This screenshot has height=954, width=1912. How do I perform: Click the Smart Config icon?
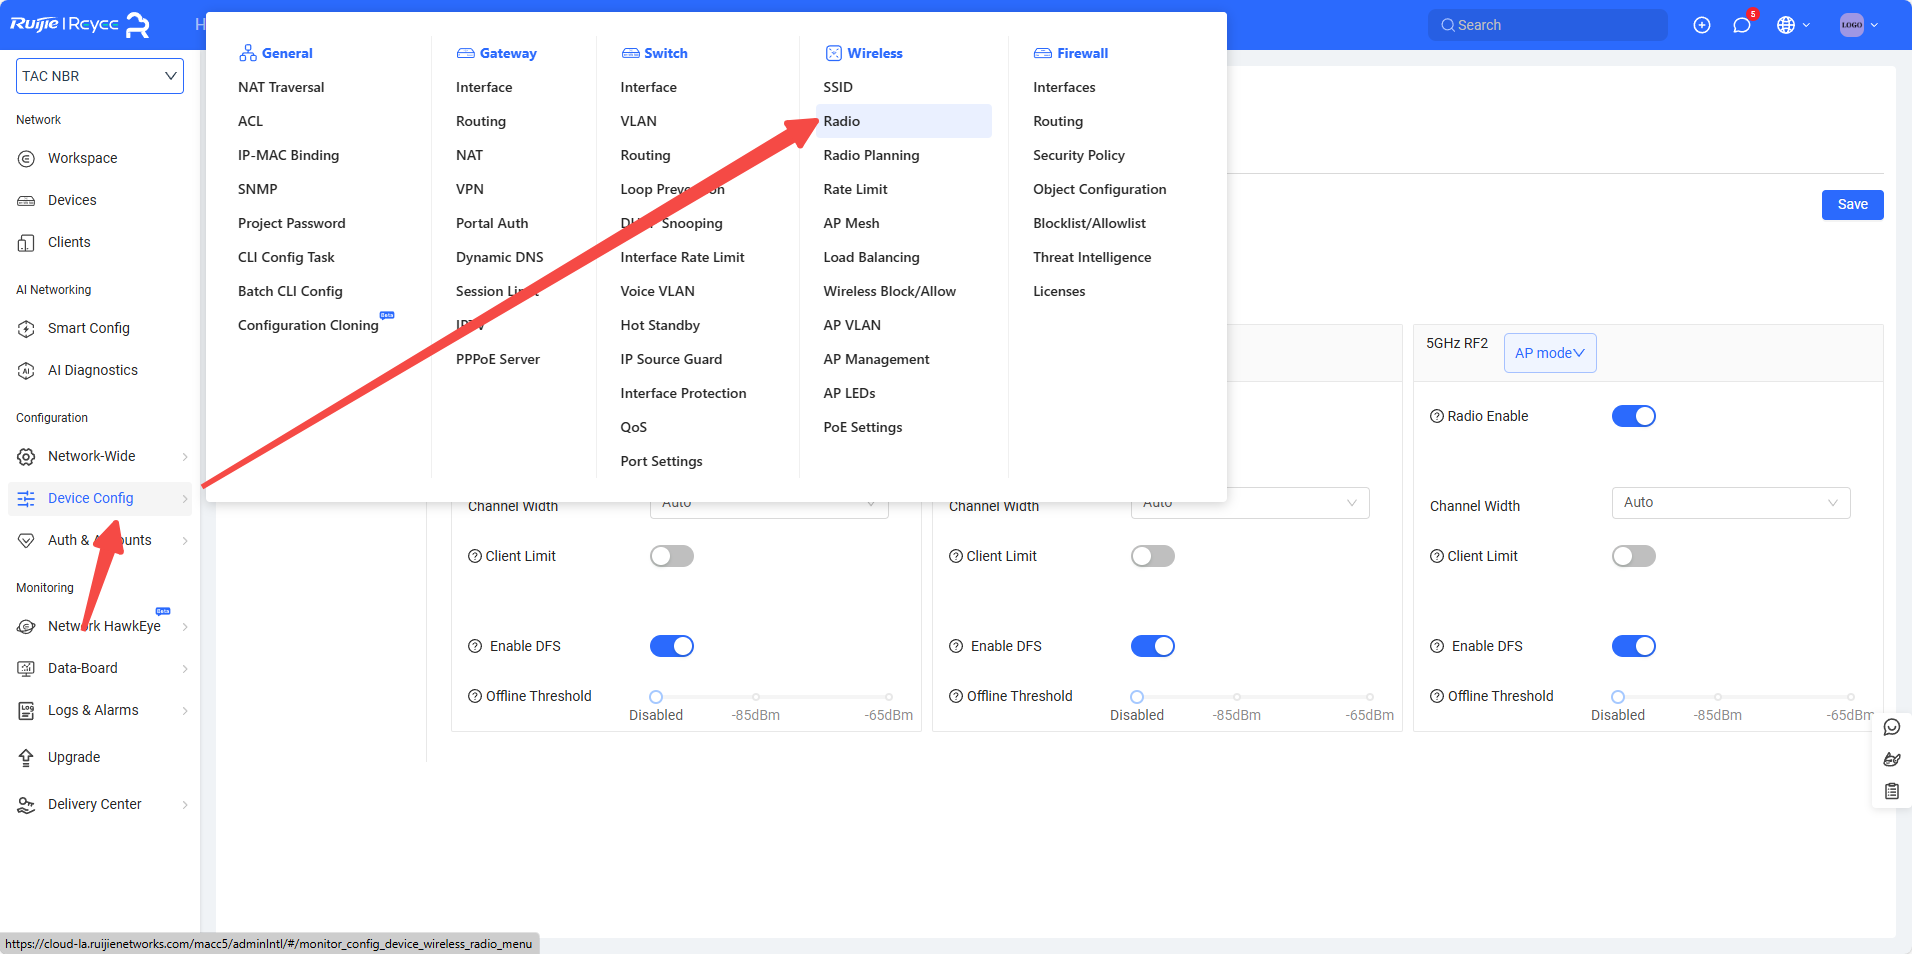point(27,328)
